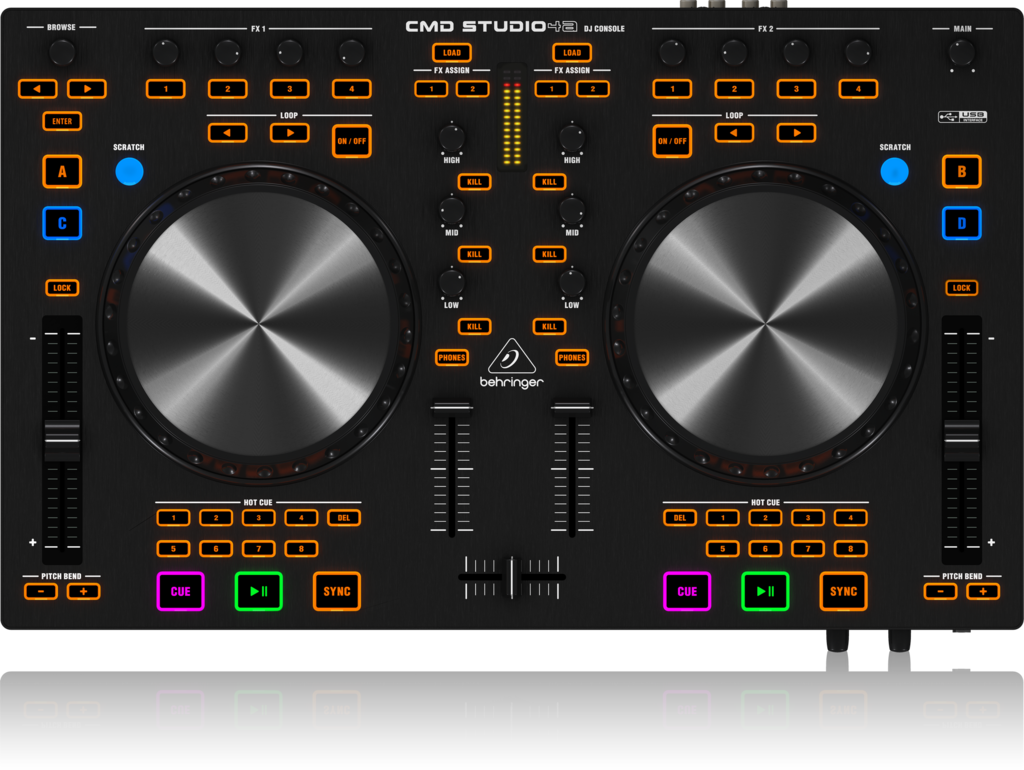Hit the ENTER button under Browse
Image resolution: width=1024 pixels, height=770 pixels.
[x=62, y=121]
